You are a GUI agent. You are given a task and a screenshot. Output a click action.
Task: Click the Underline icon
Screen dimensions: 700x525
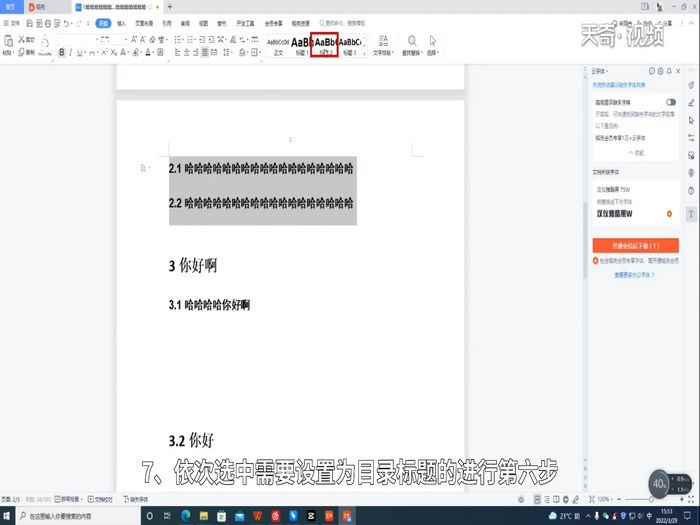click(x=79, y=52)
